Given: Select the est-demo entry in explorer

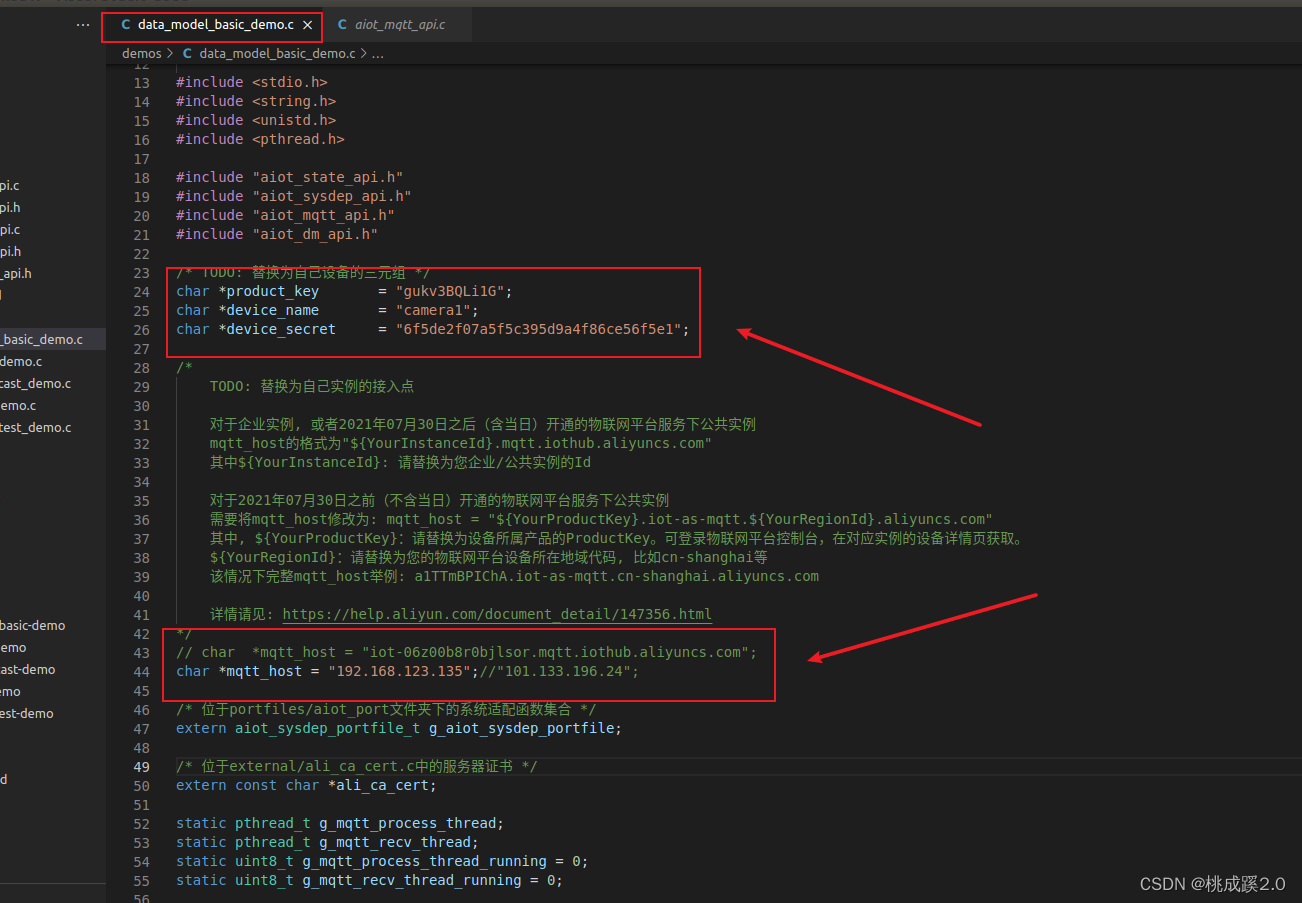Looking at the screenshot, I should 27,714.
